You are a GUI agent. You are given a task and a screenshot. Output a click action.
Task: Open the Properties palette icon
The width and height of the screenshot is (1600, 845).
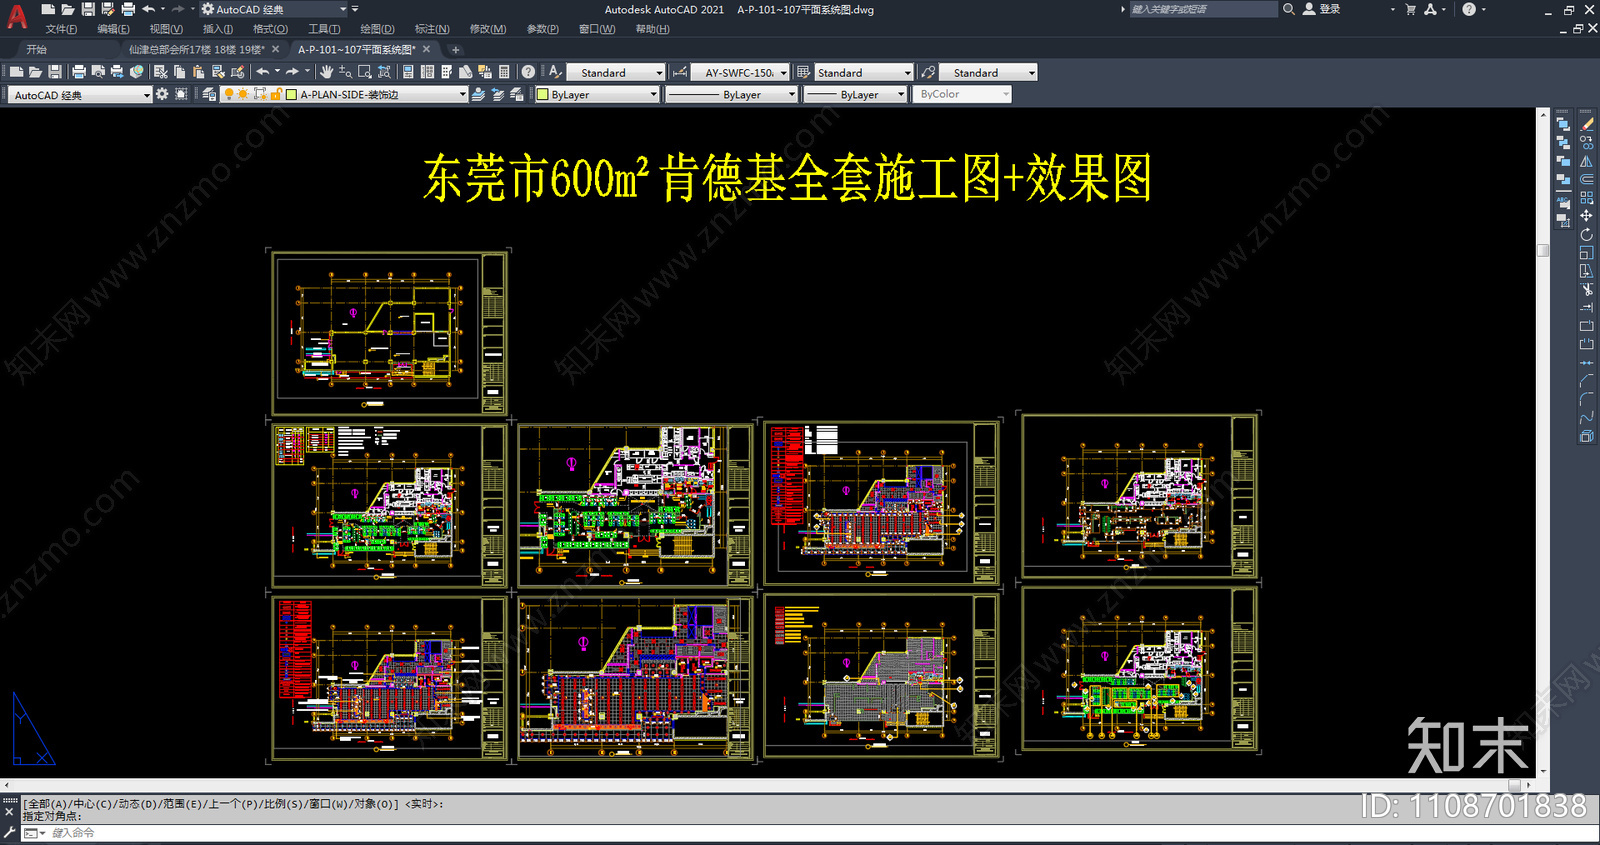pos(408,72)
